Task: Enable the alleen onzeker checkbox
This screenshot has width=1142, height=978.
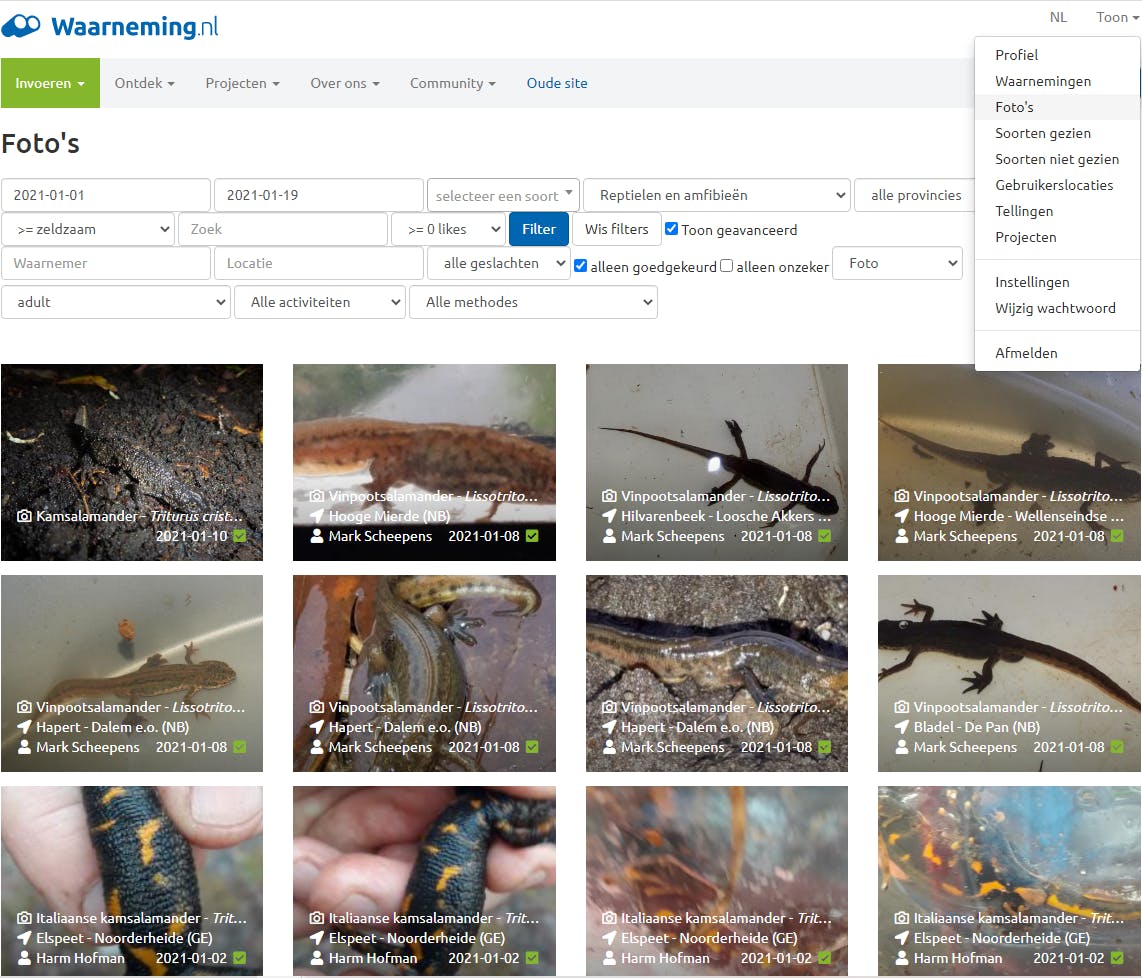Action: point(726,266)
